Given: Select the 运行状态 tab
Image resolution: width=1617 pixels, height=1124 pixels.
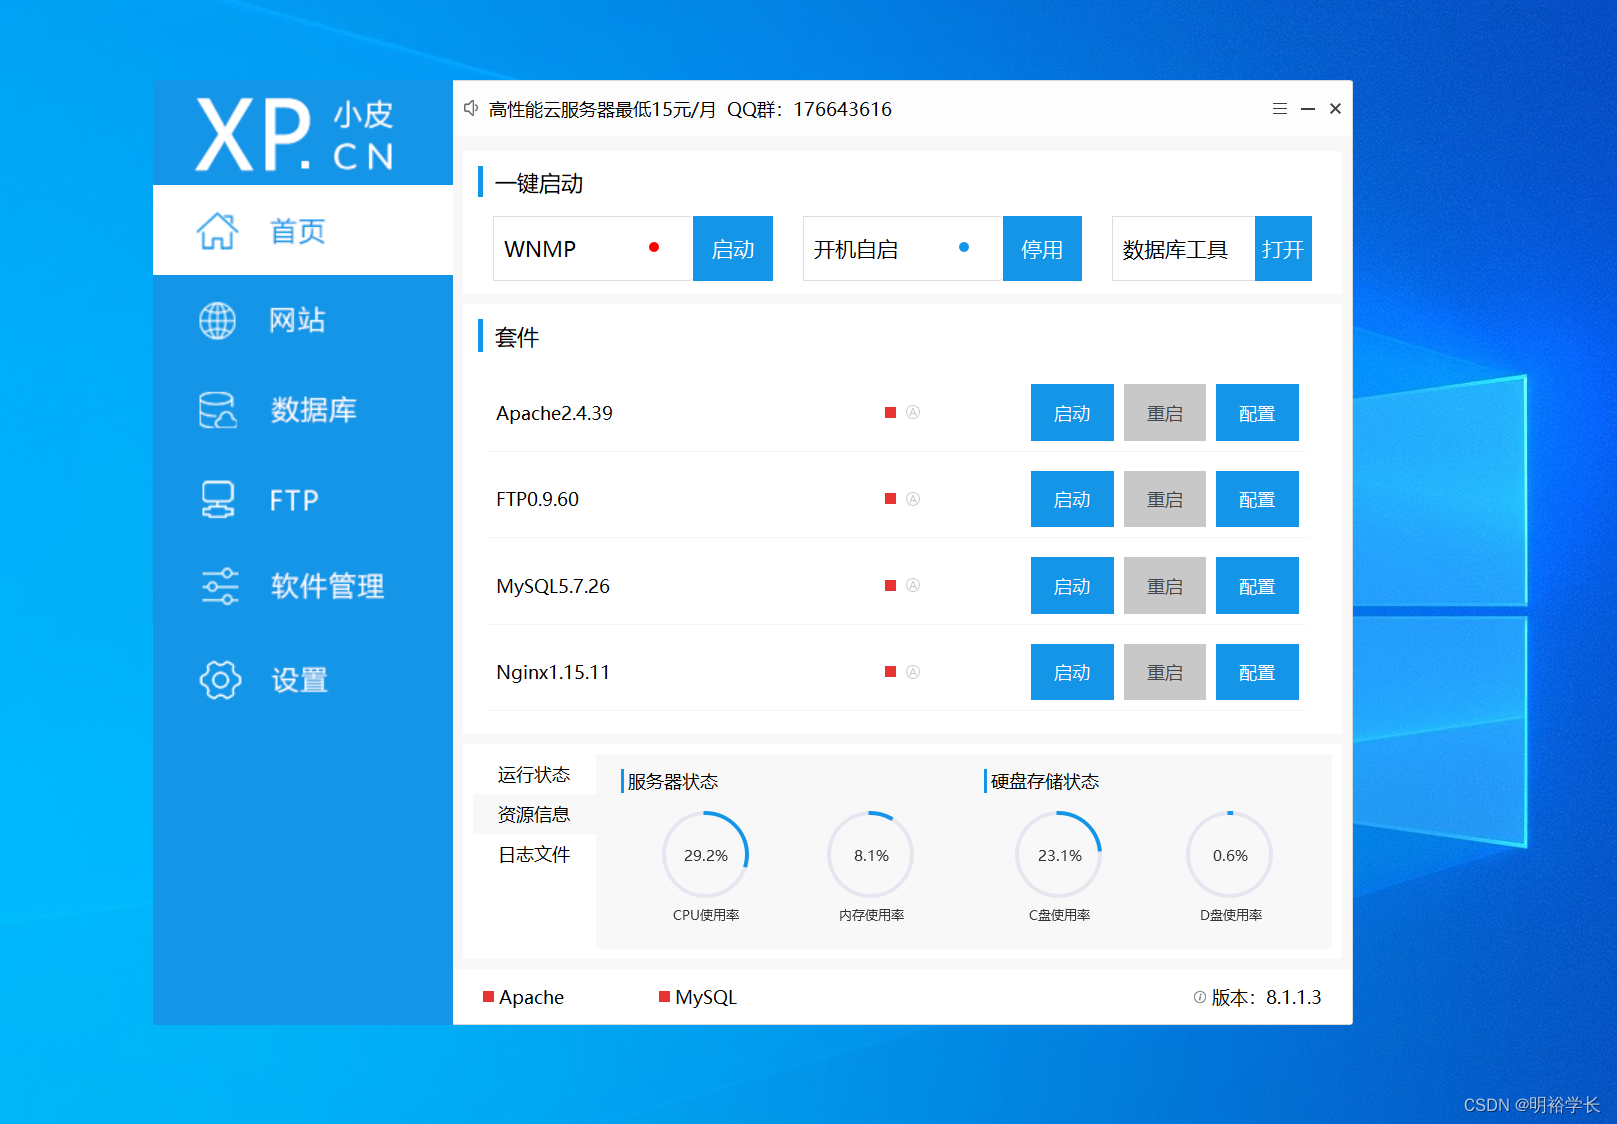Looking at the screenshot, I should 534,775.
